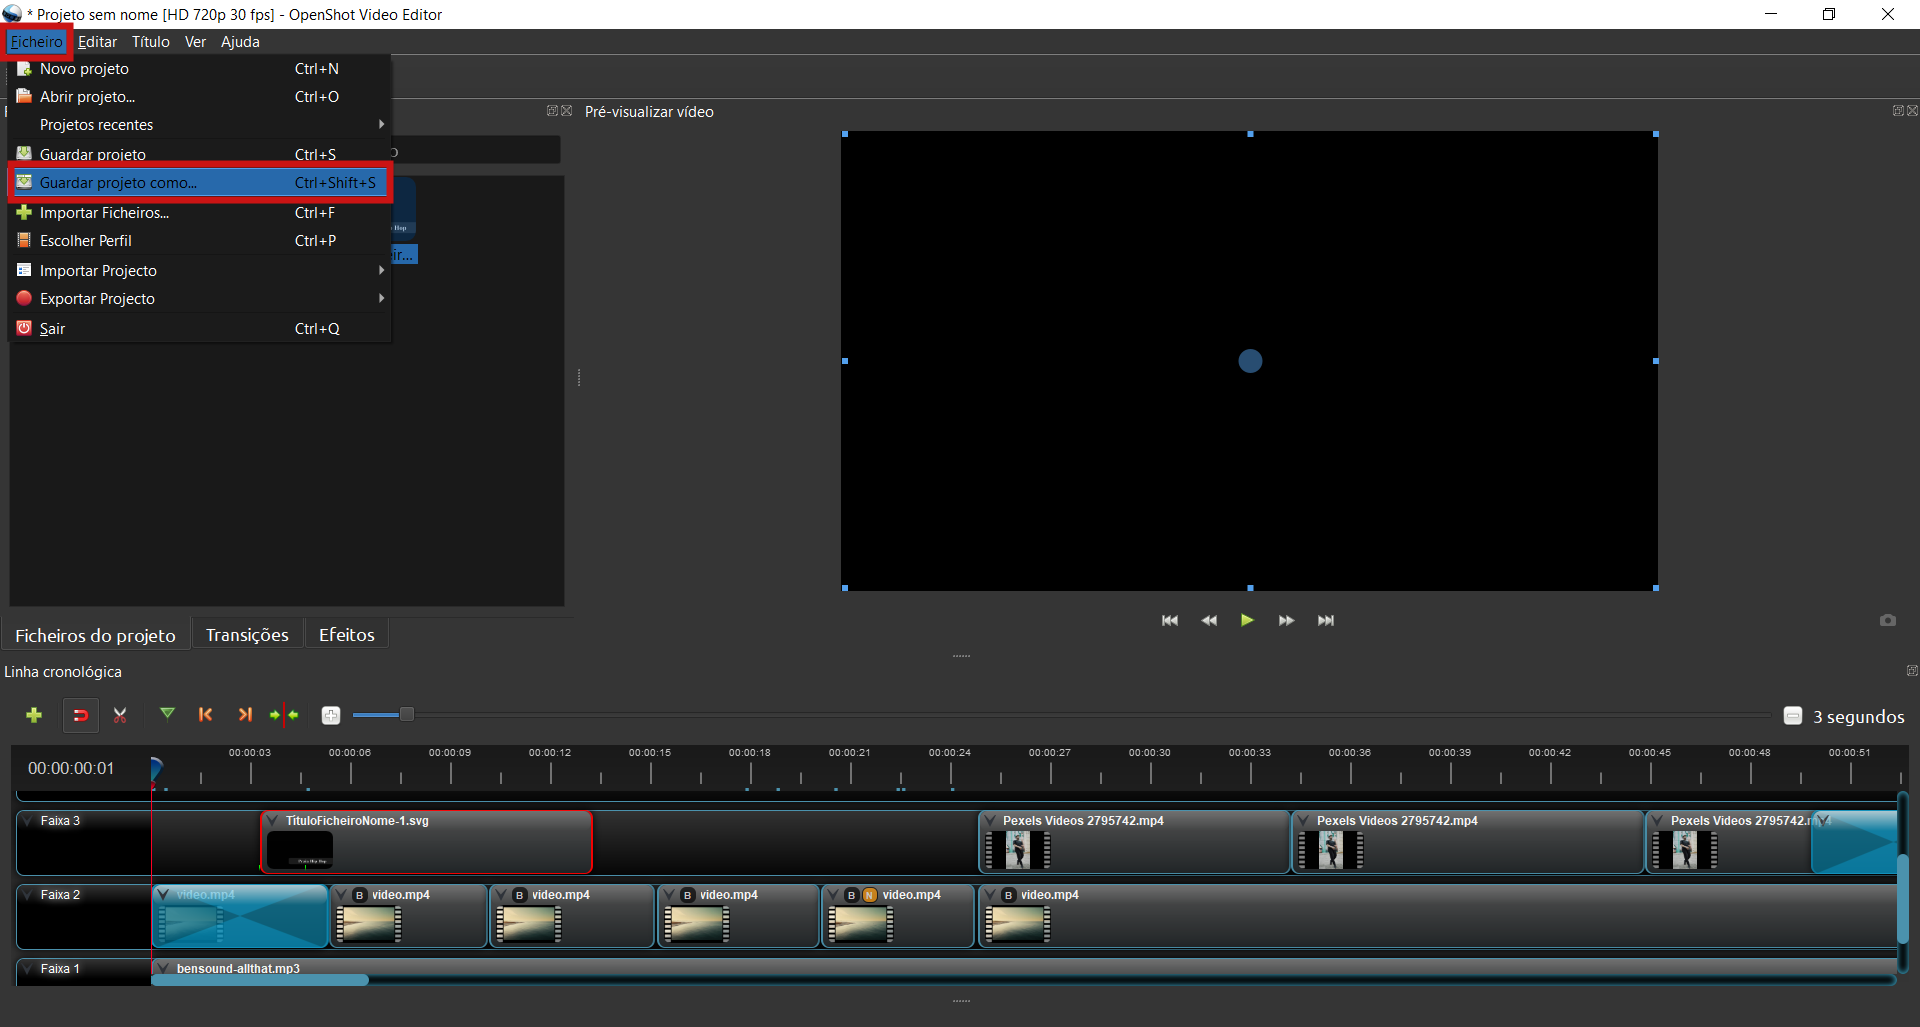Save the current frame with the camera icon

tap(1888, 620)
